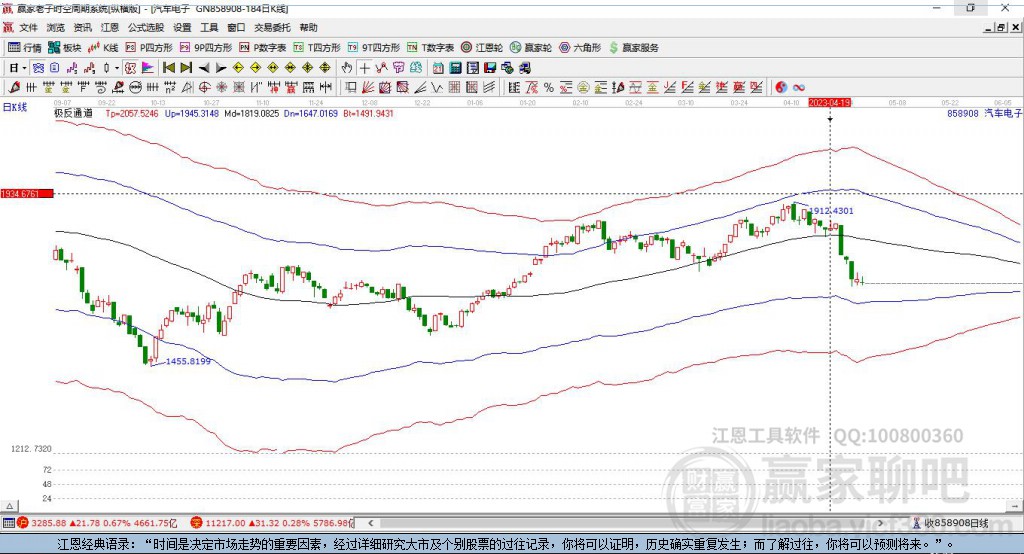Select the zigzag wave line tool
This screenshot has height=554, width=1024.
(x=436, y=88)
